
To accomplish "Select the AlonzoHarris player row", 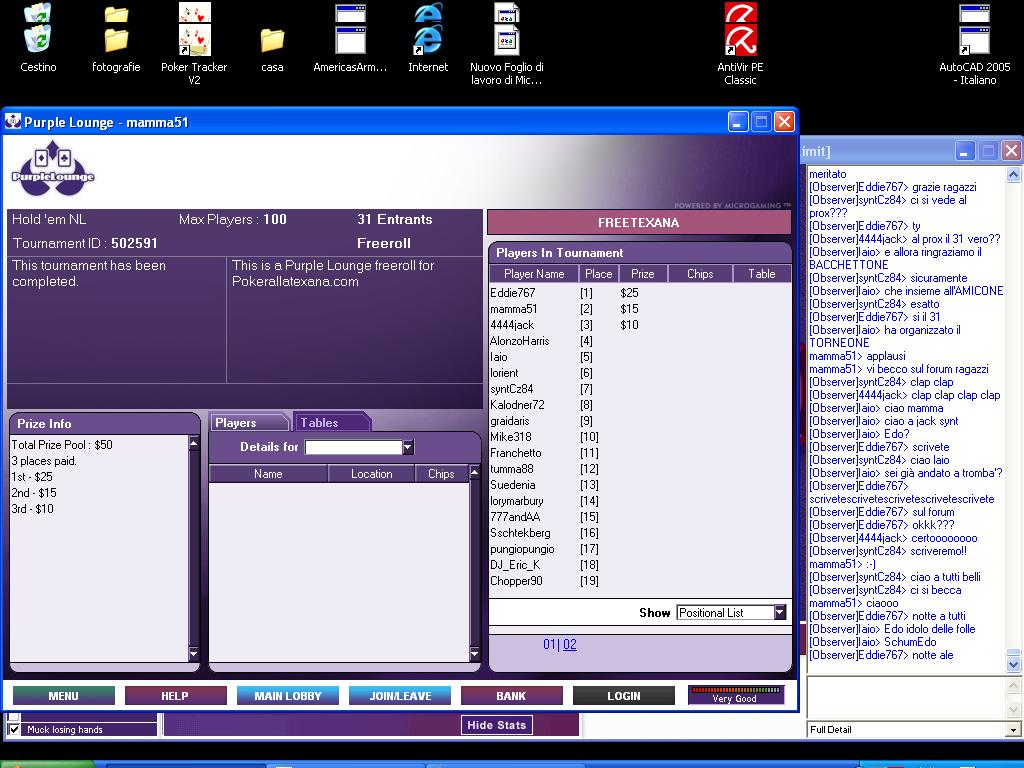I will coord(640,341).
